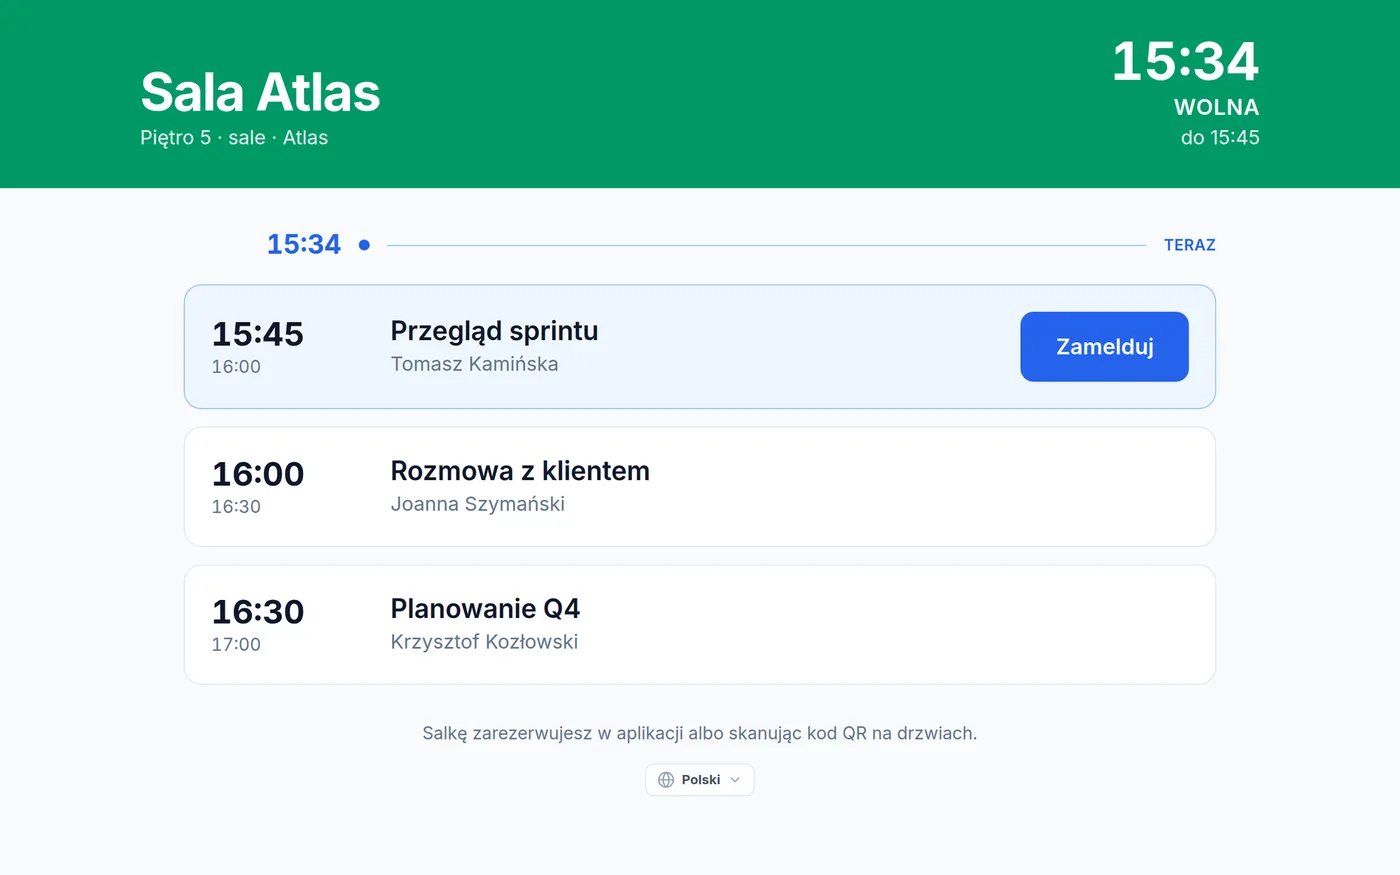Screen dimensions: 1400x875
Task: Click the 16:30 start time in third card
Action: tap(258, 612)
